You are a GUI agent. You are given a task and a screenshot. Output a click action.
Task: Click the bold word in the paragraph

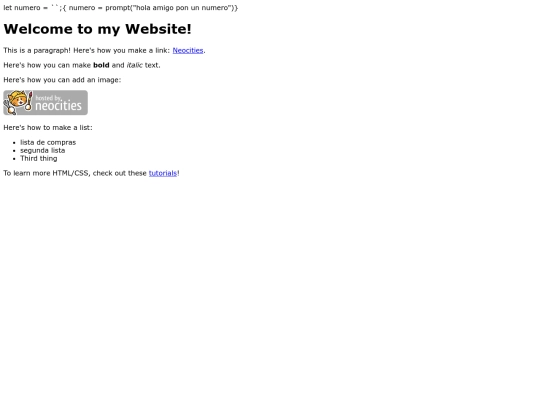[x=101, y=65]
